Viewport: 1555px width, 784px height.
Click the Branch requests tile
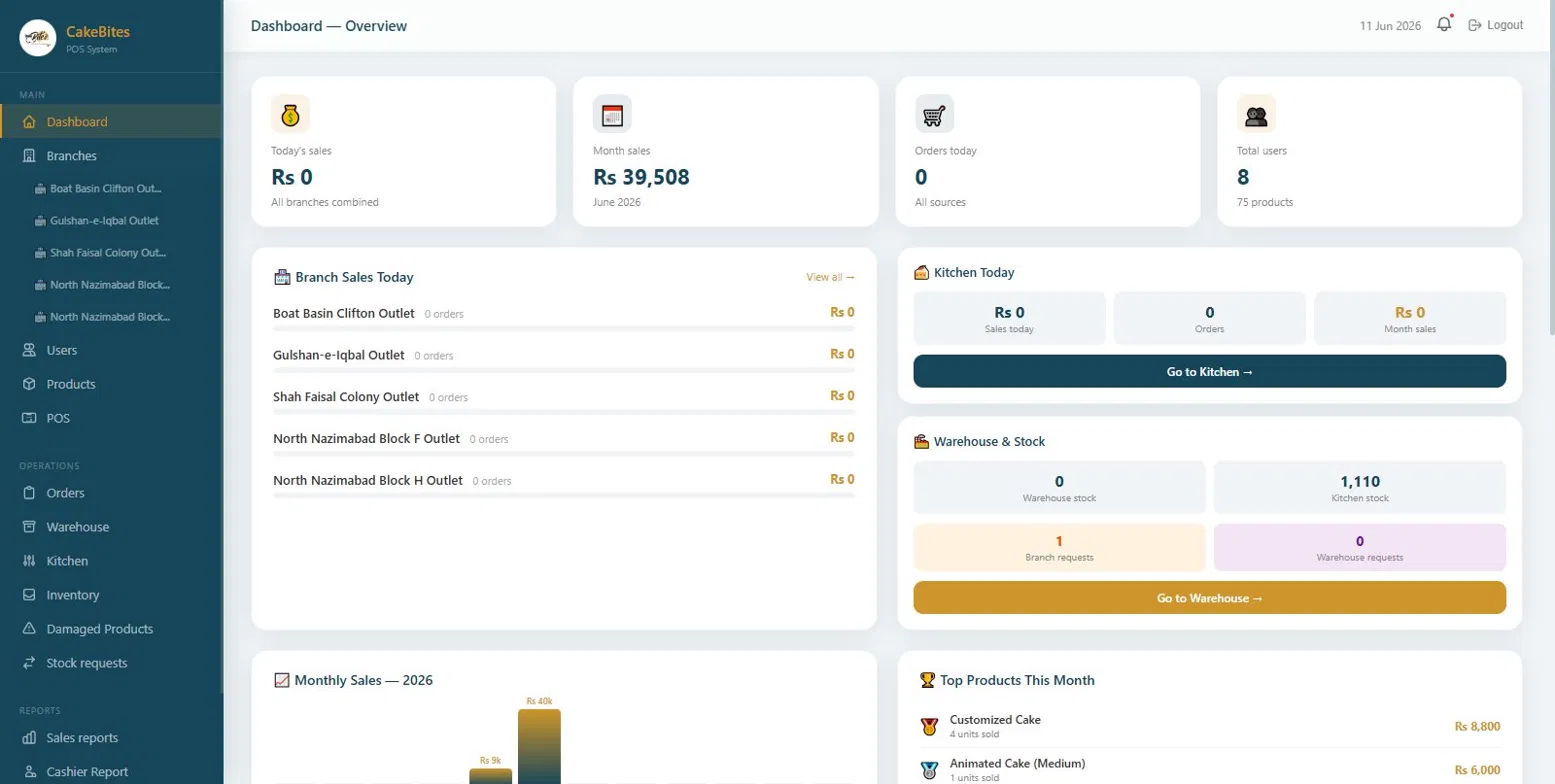click(x=1059, y=547)
